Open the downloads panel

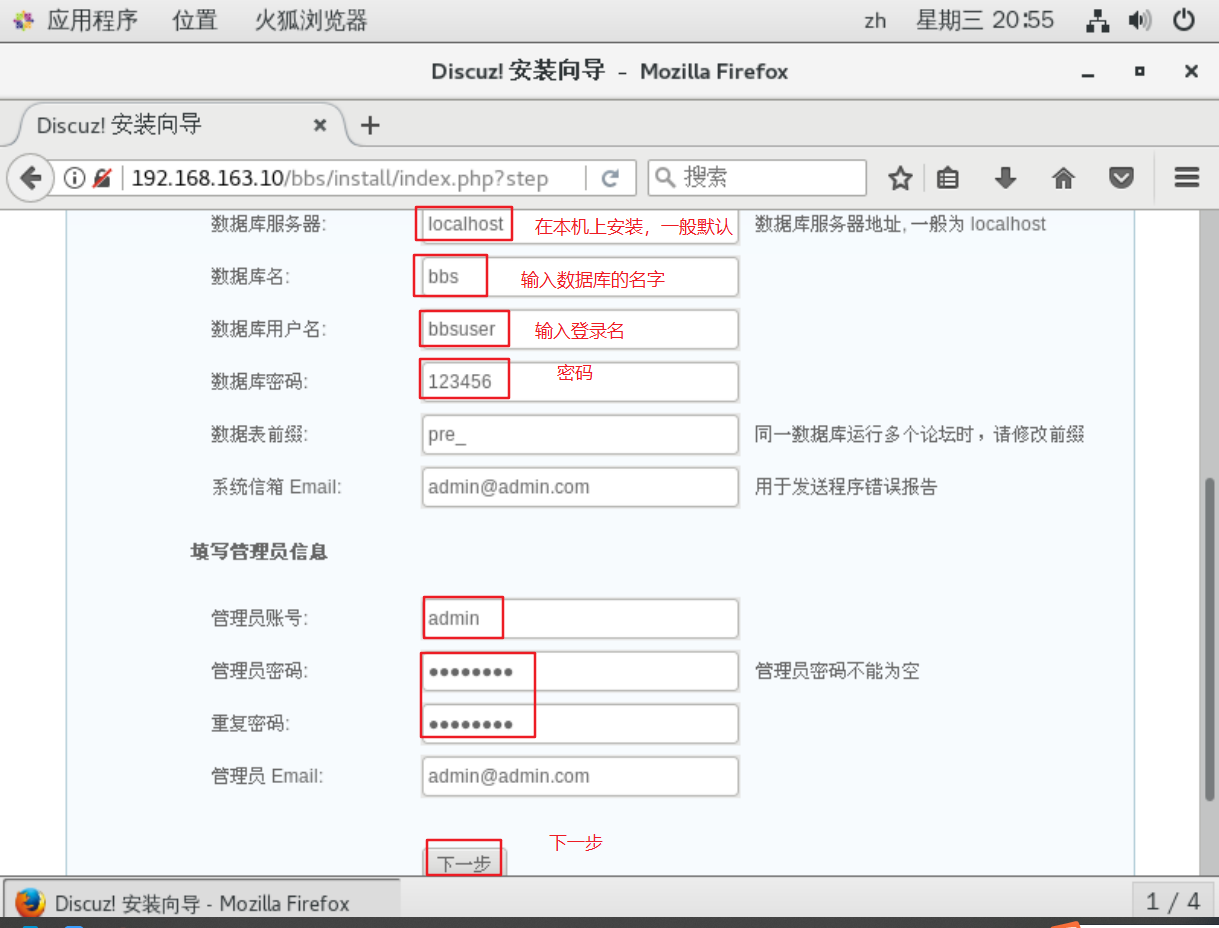pyautogui.click(x=1005, y=178)
